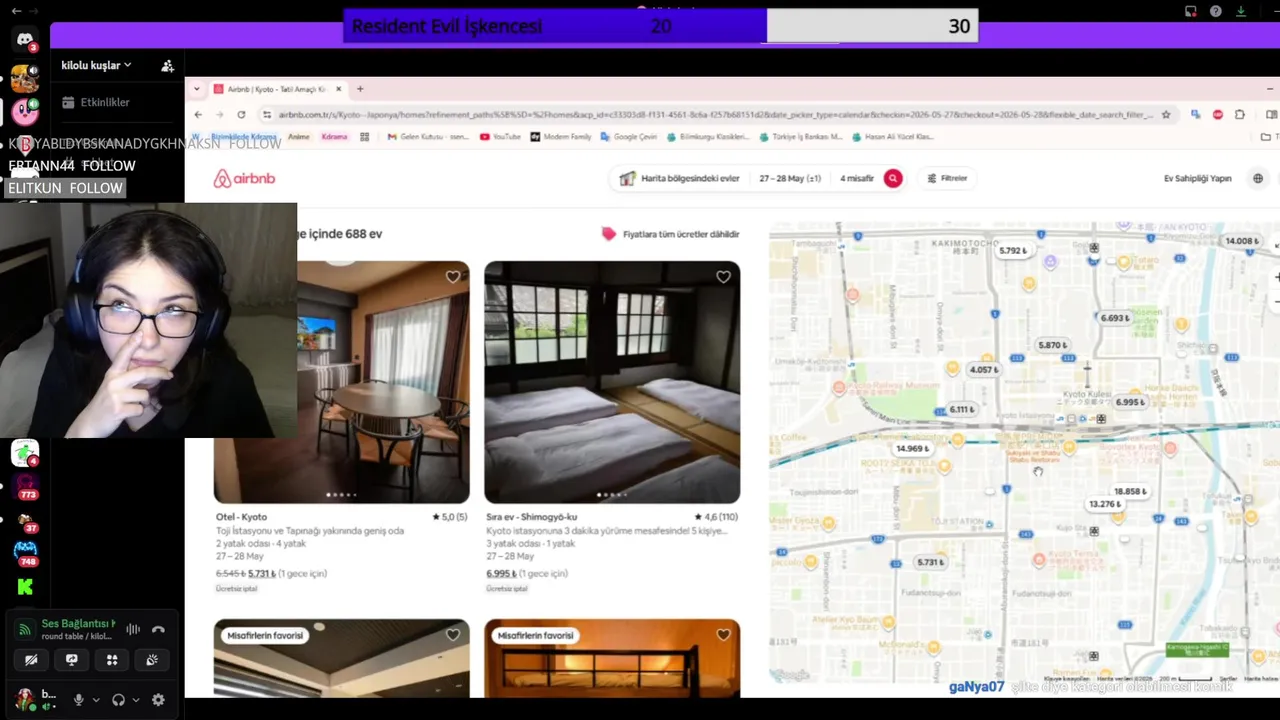Select the 18.858 ₺ map price marker
Viewport: 1280px width, 720px height.
[1130, 491]
